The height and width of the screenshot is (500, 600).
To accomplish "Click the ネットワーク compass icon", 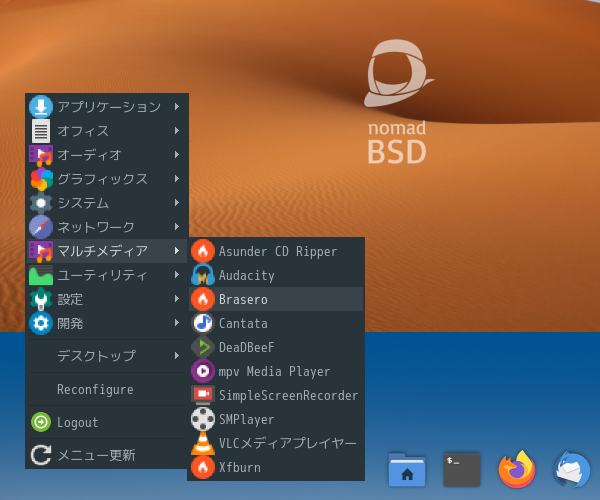I will (41, 227).
